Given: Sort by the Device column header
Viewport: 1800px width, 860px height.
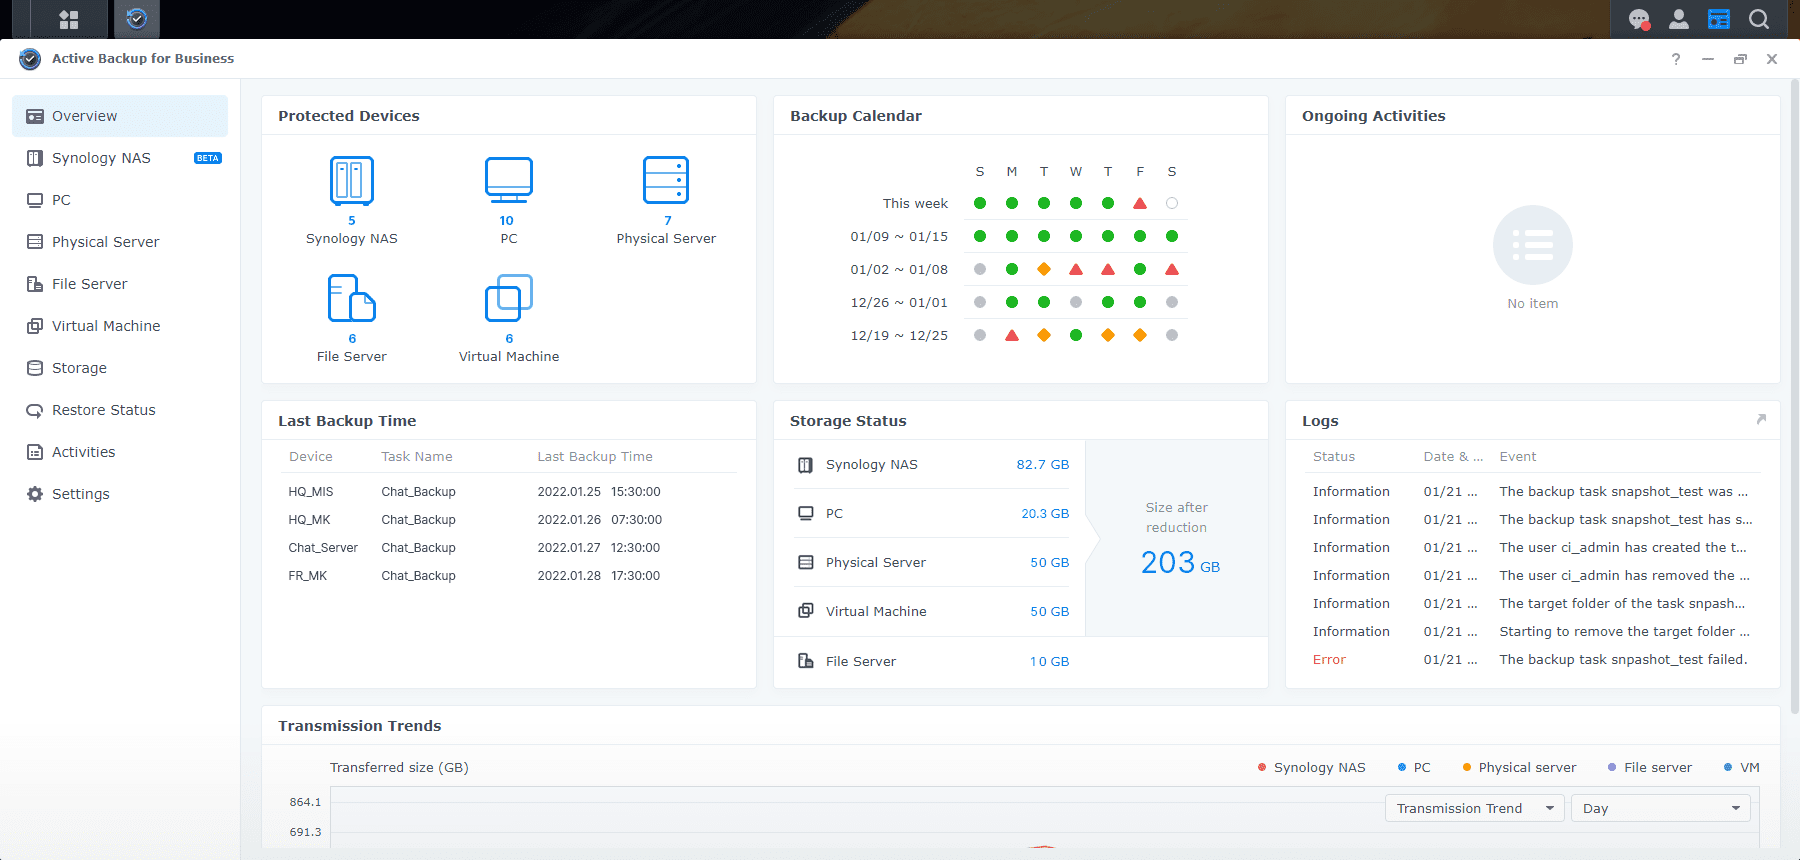Looking at the screenshot, I should 311,457.
